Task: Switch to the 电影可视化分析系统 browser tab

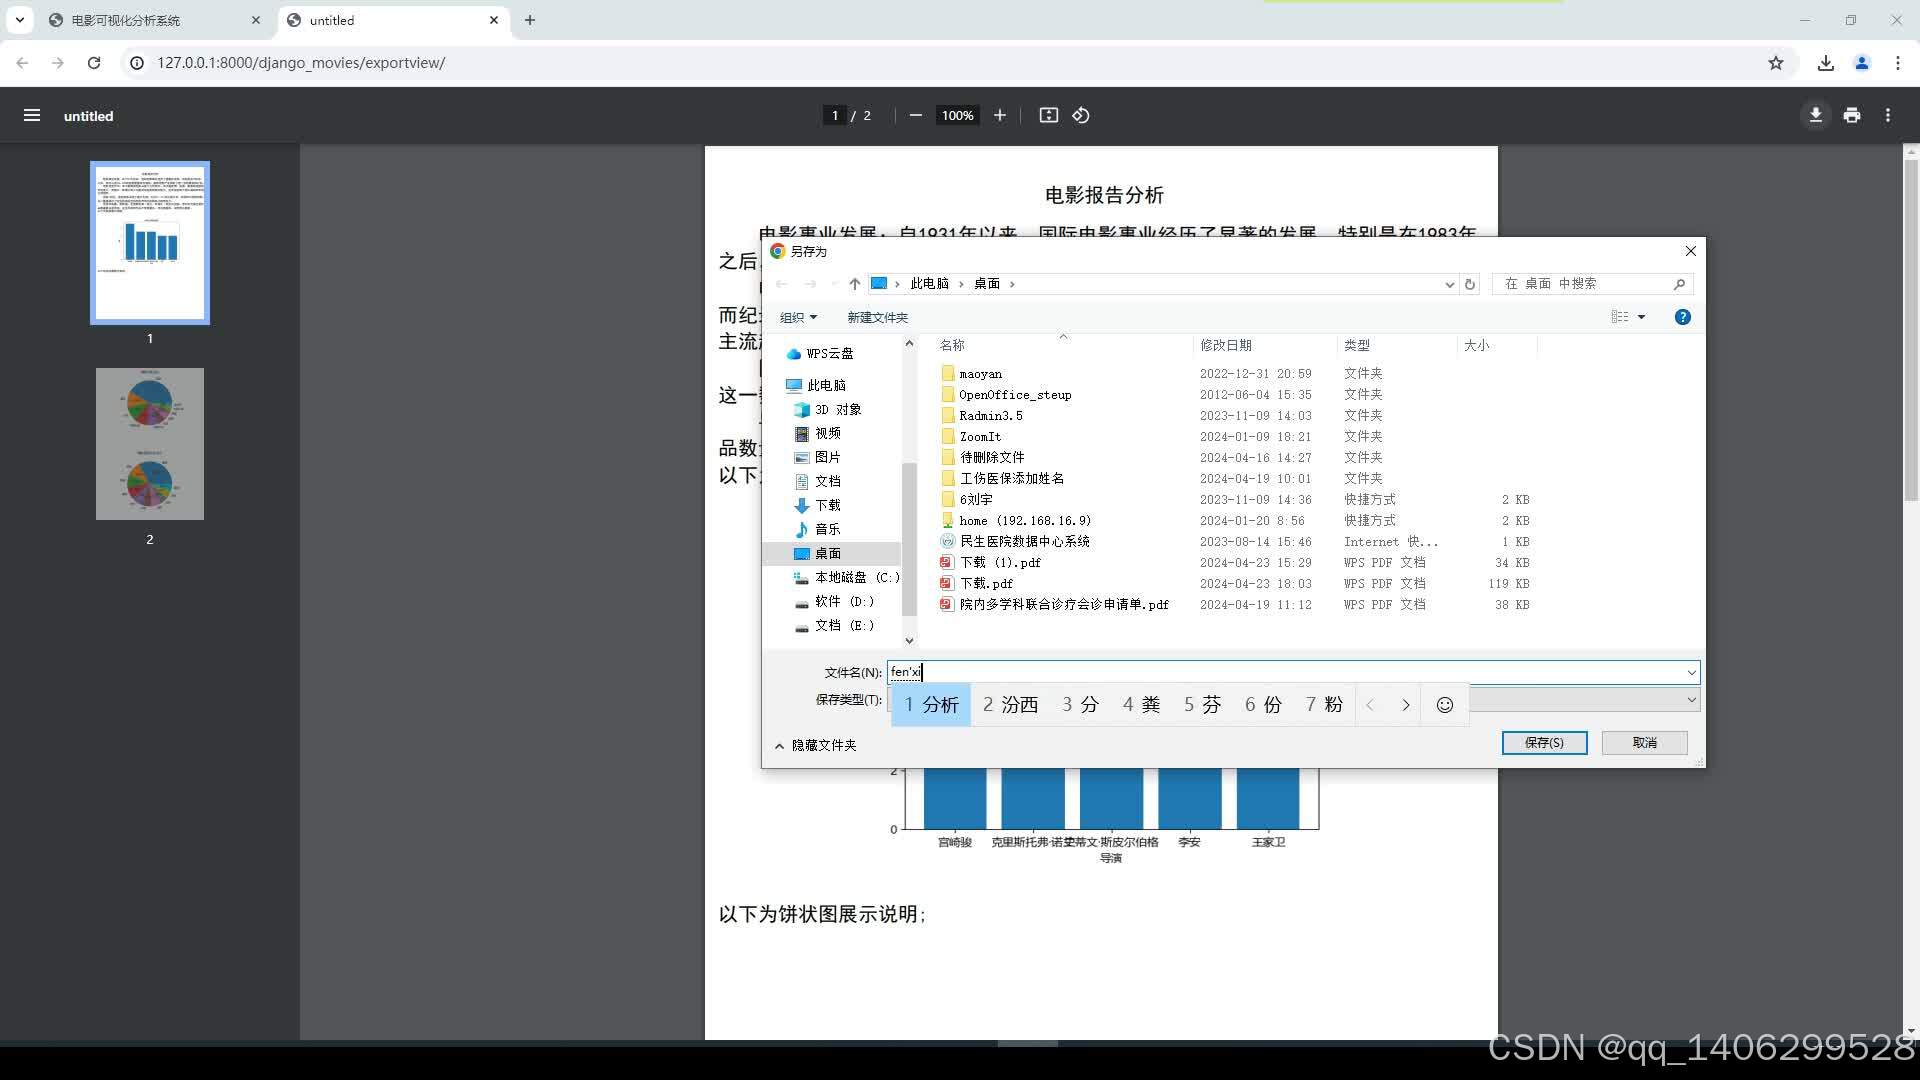Action: click(x=126, y=20)
